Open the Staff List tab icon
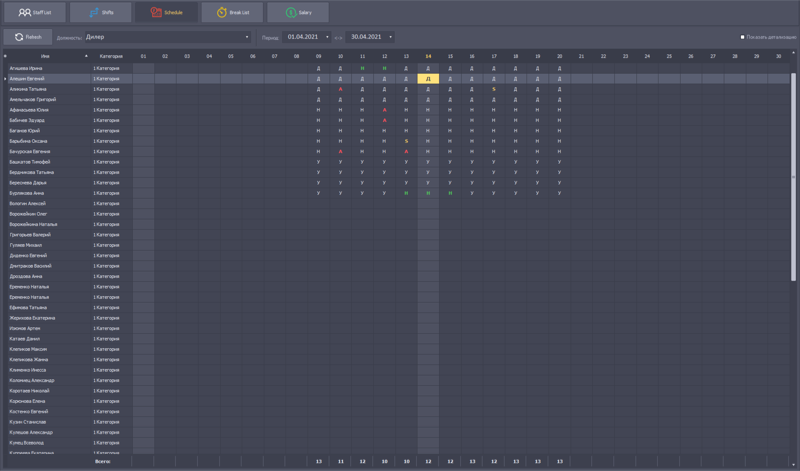The height and width of the screenshot is (471, 800). (24, 13)
